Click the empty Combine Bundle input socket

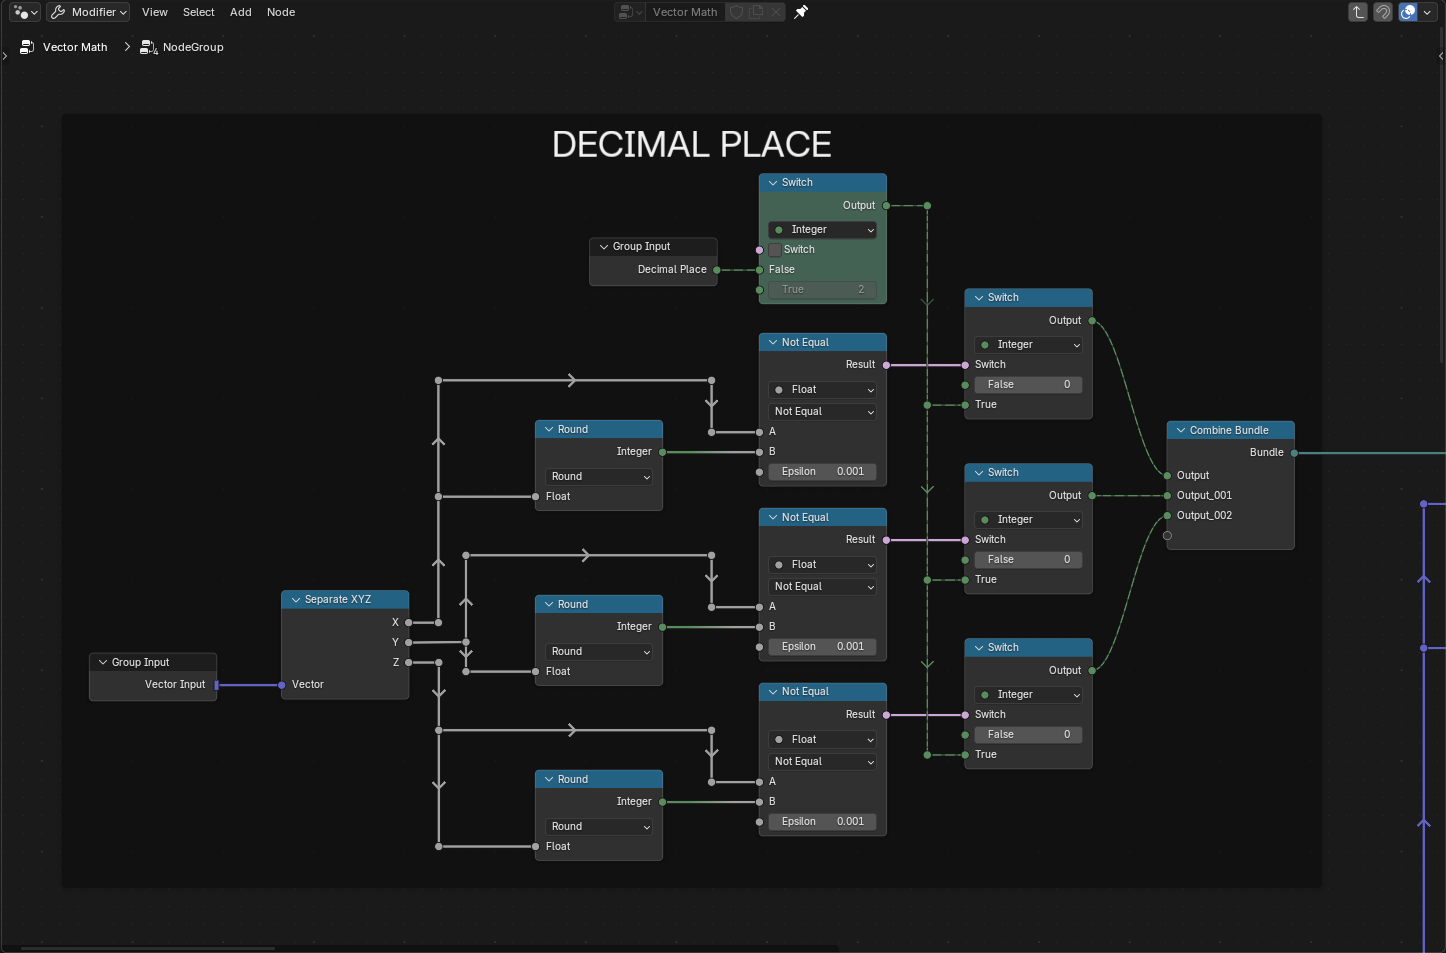pyautogui.click(x=1167, y=536)
